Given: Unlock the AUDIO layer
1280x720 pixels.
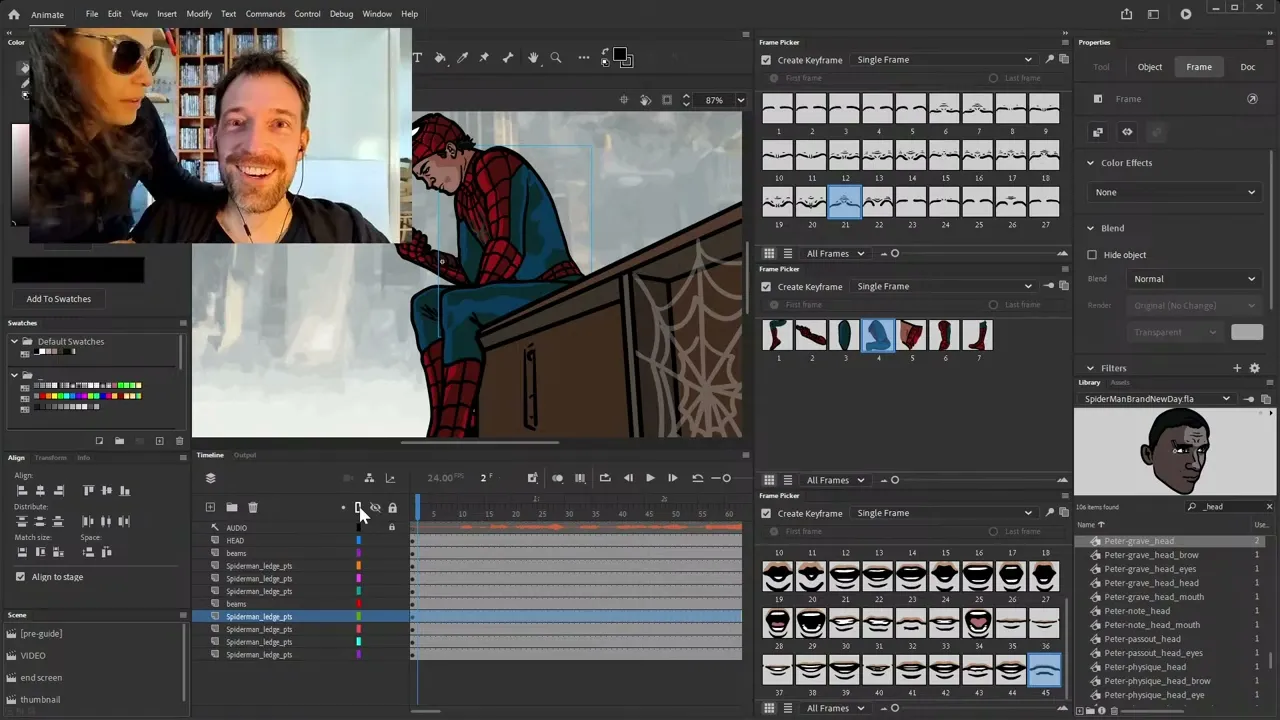Looking at the screenshot, I should (392, 527).
